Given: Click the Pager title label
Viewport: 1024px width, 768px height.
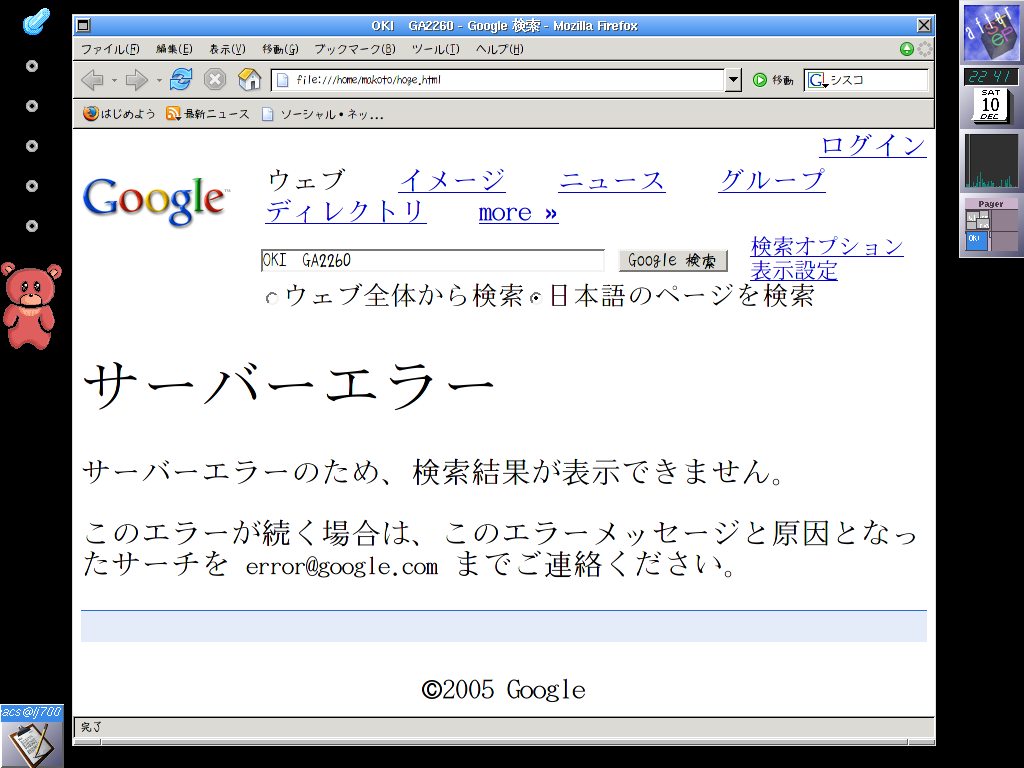Looking at the screenshot, I should point(991,204).
